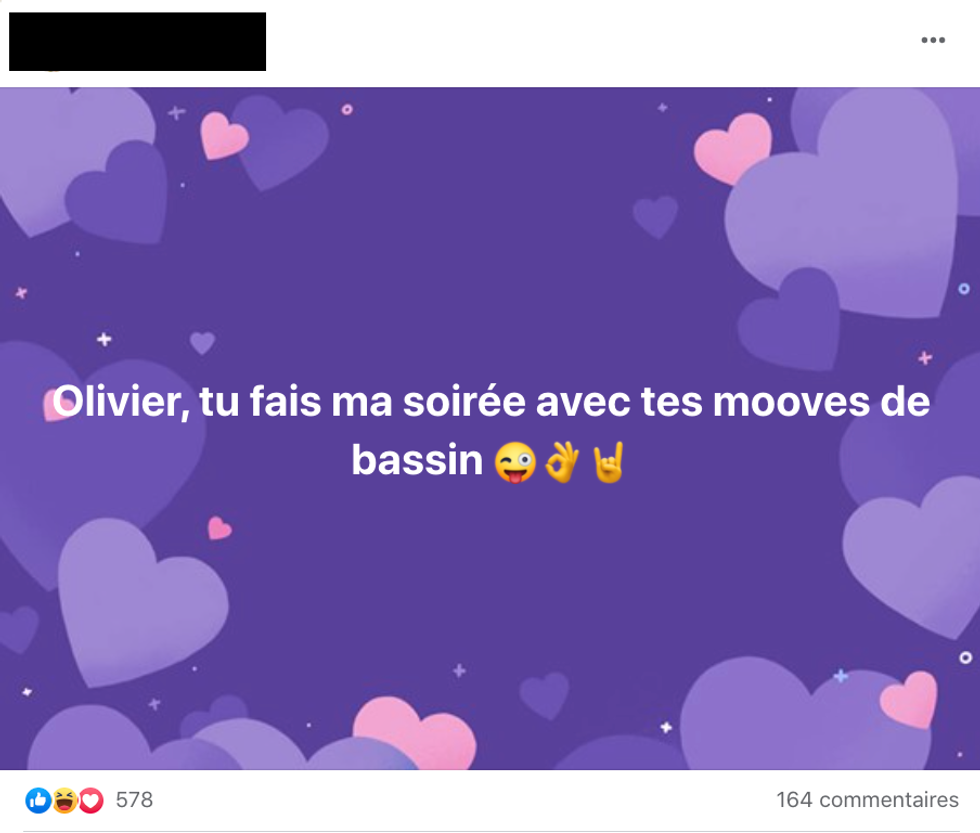This screenshot has height=833, width=980.
Task: Click the plain purple background above the text
Action: [x=488, y=250]
